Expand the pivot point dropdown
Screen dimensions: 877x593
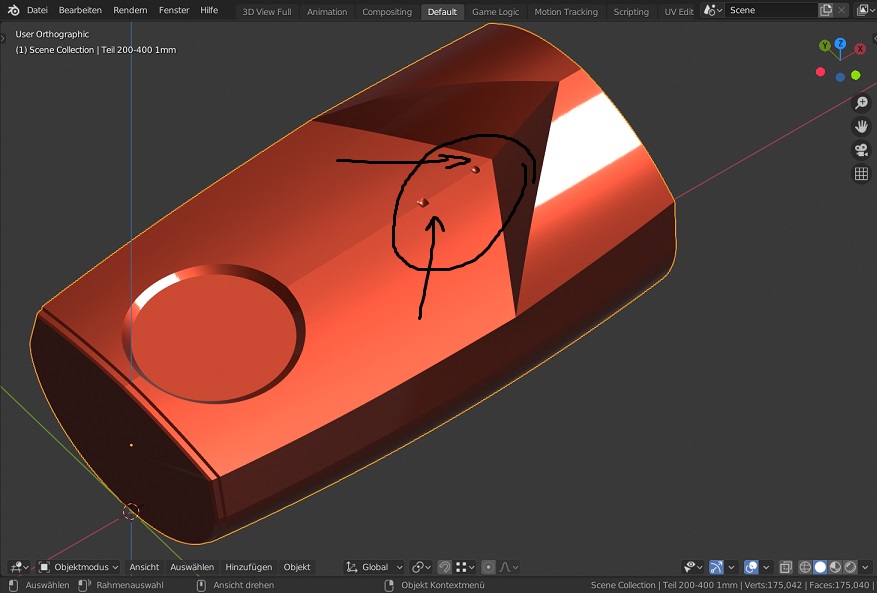(421, 567)
